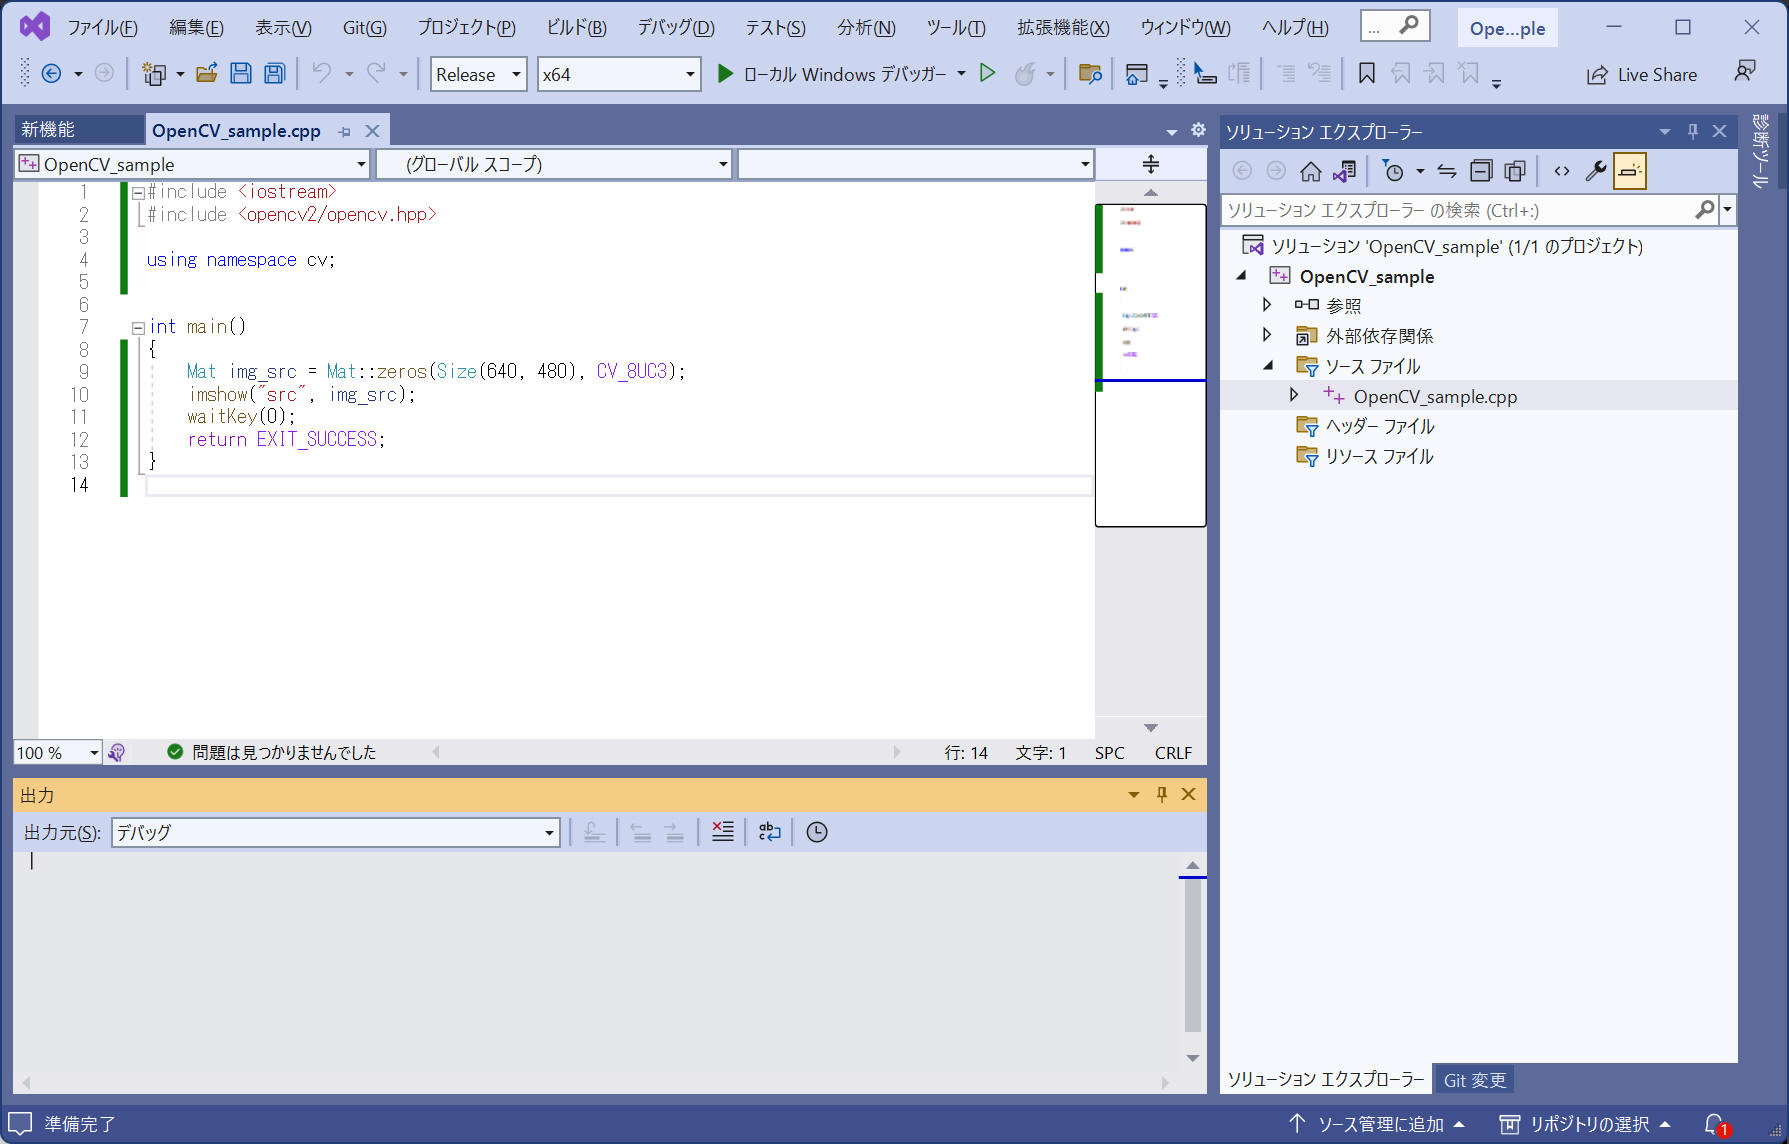Open the デバッグ menu

pos(674,27)
